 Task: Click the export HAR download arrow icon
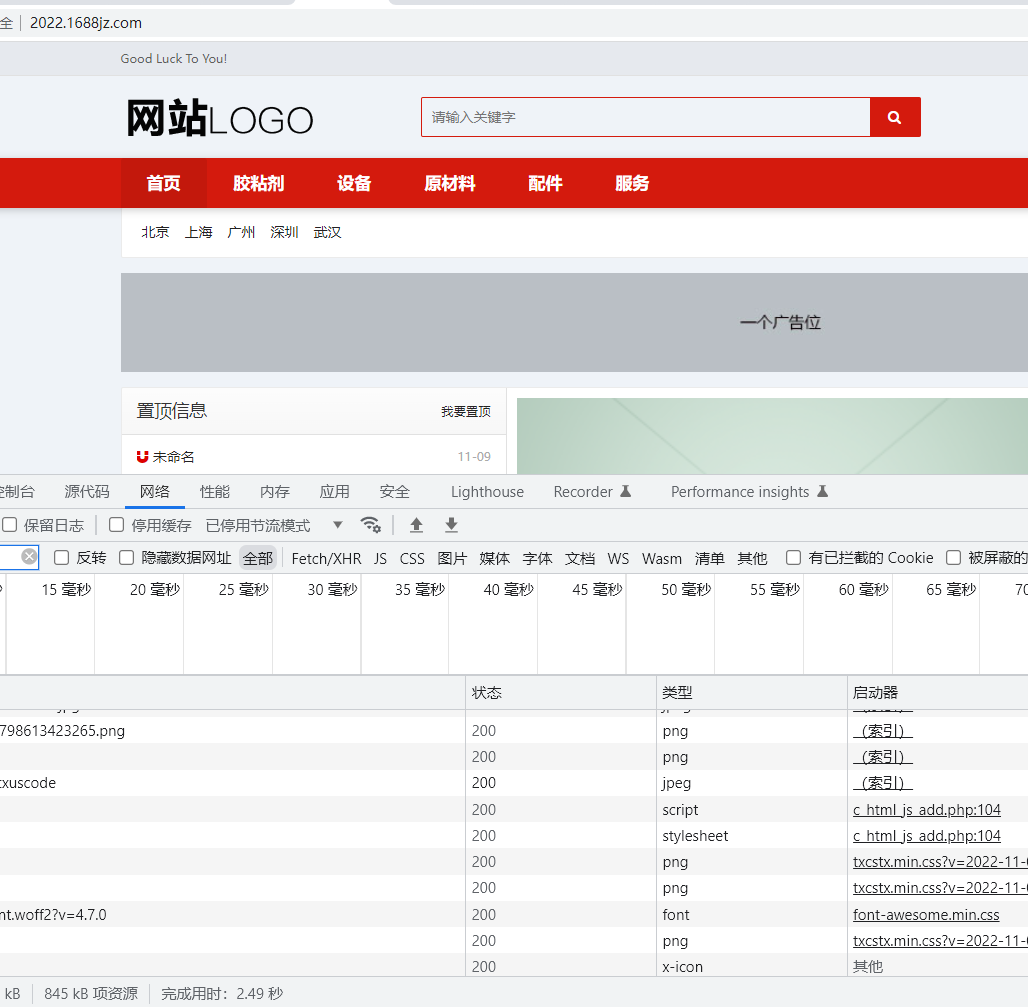pyautogui.click(x=451, y=525)
